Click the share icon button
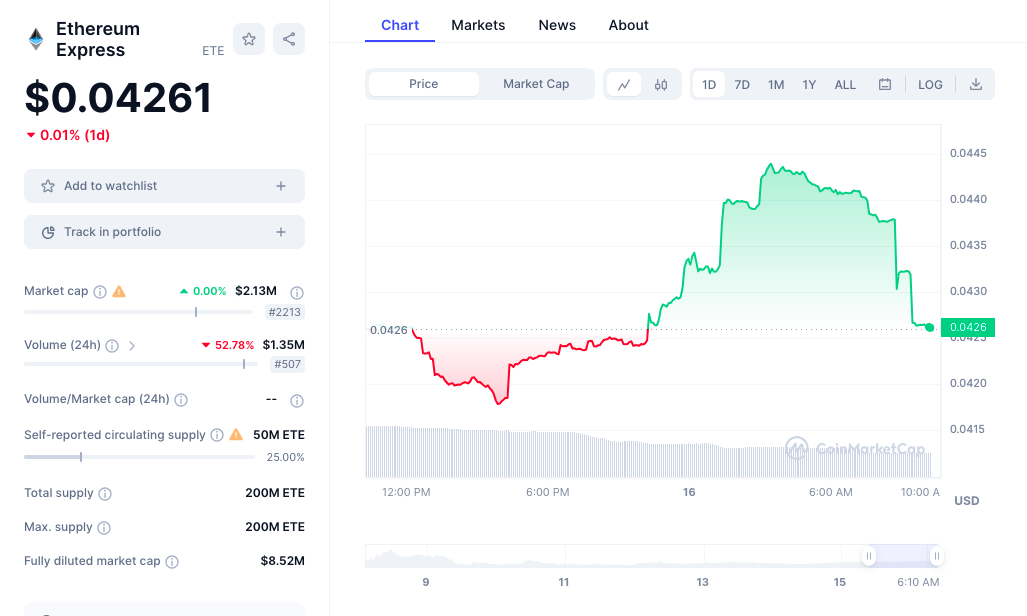The image size is (1027, 616). (289, 39)
